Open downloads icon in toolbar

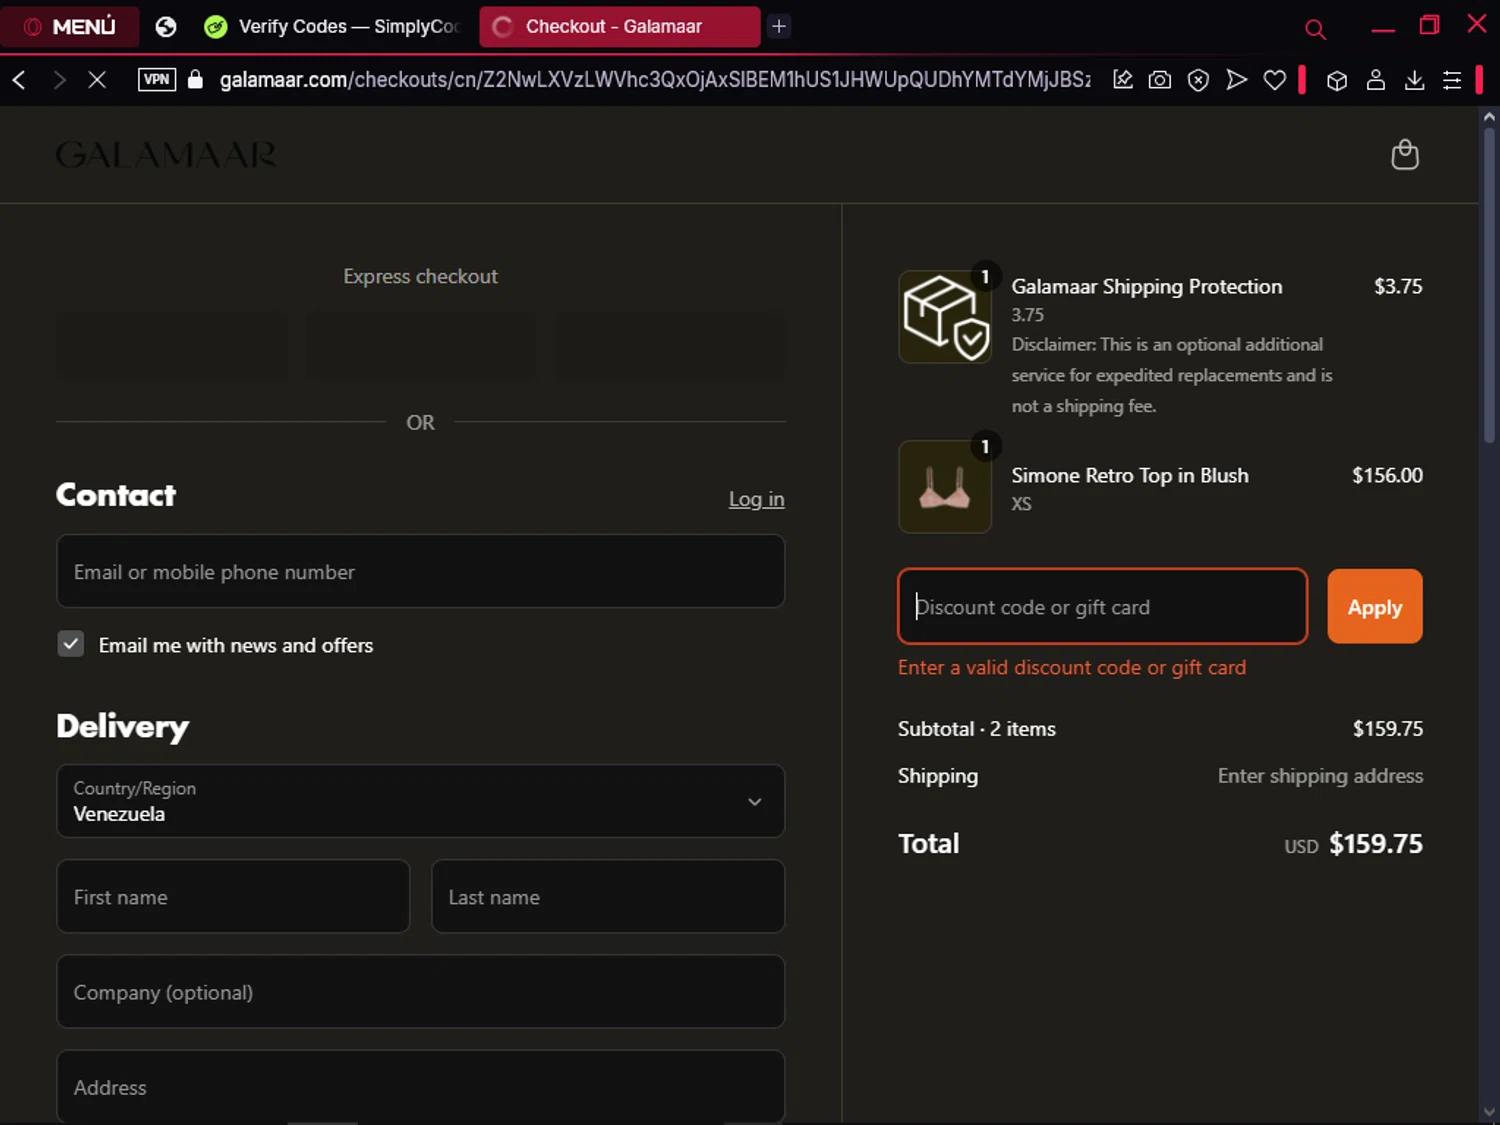coord(1414,80)
